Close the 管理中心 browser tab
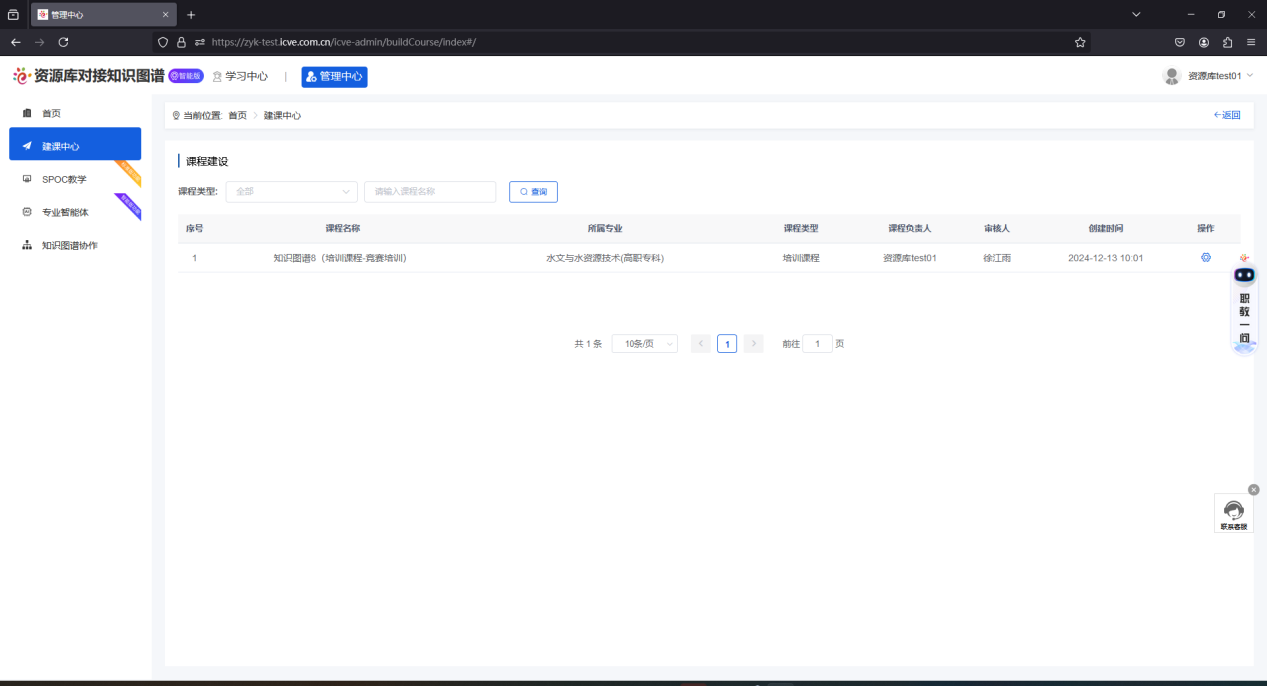 click(x=165, y=15)
